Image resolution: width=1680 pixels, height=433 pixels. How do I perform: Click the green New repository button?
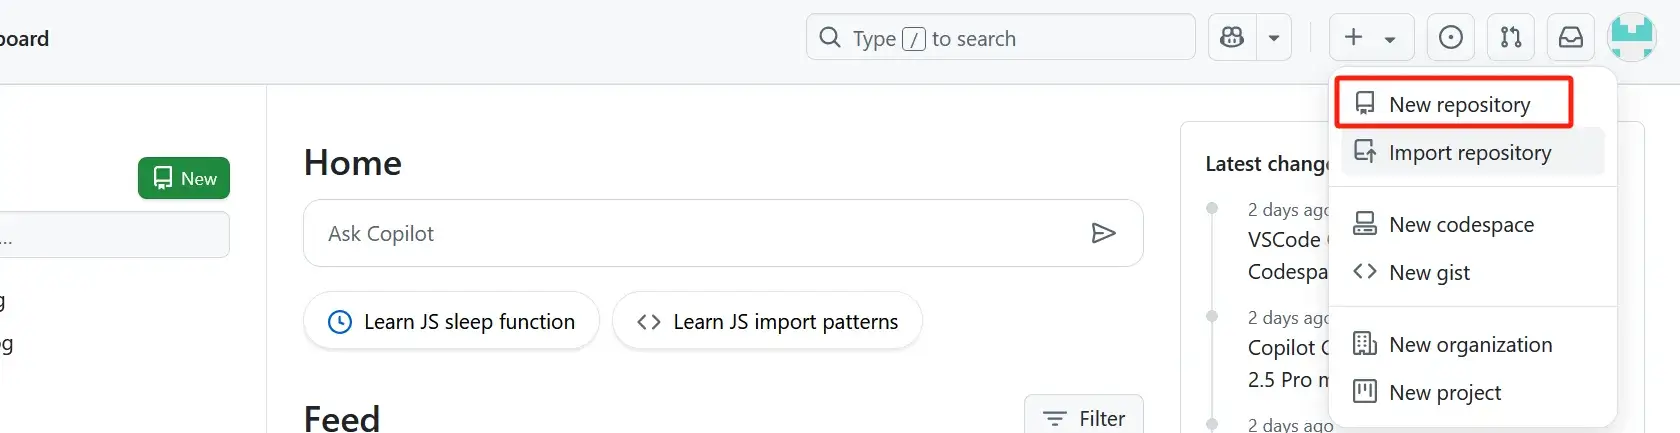click(x=184, y=178)
